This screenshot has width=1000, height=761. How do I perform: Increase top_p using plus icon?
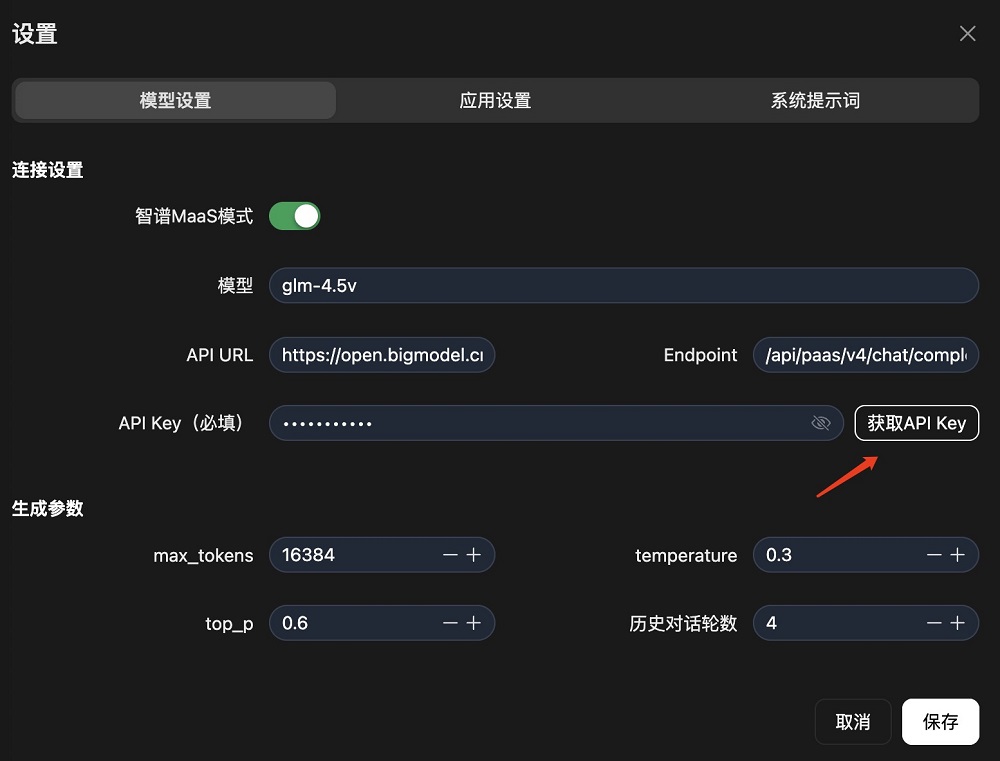pos(473,623)
